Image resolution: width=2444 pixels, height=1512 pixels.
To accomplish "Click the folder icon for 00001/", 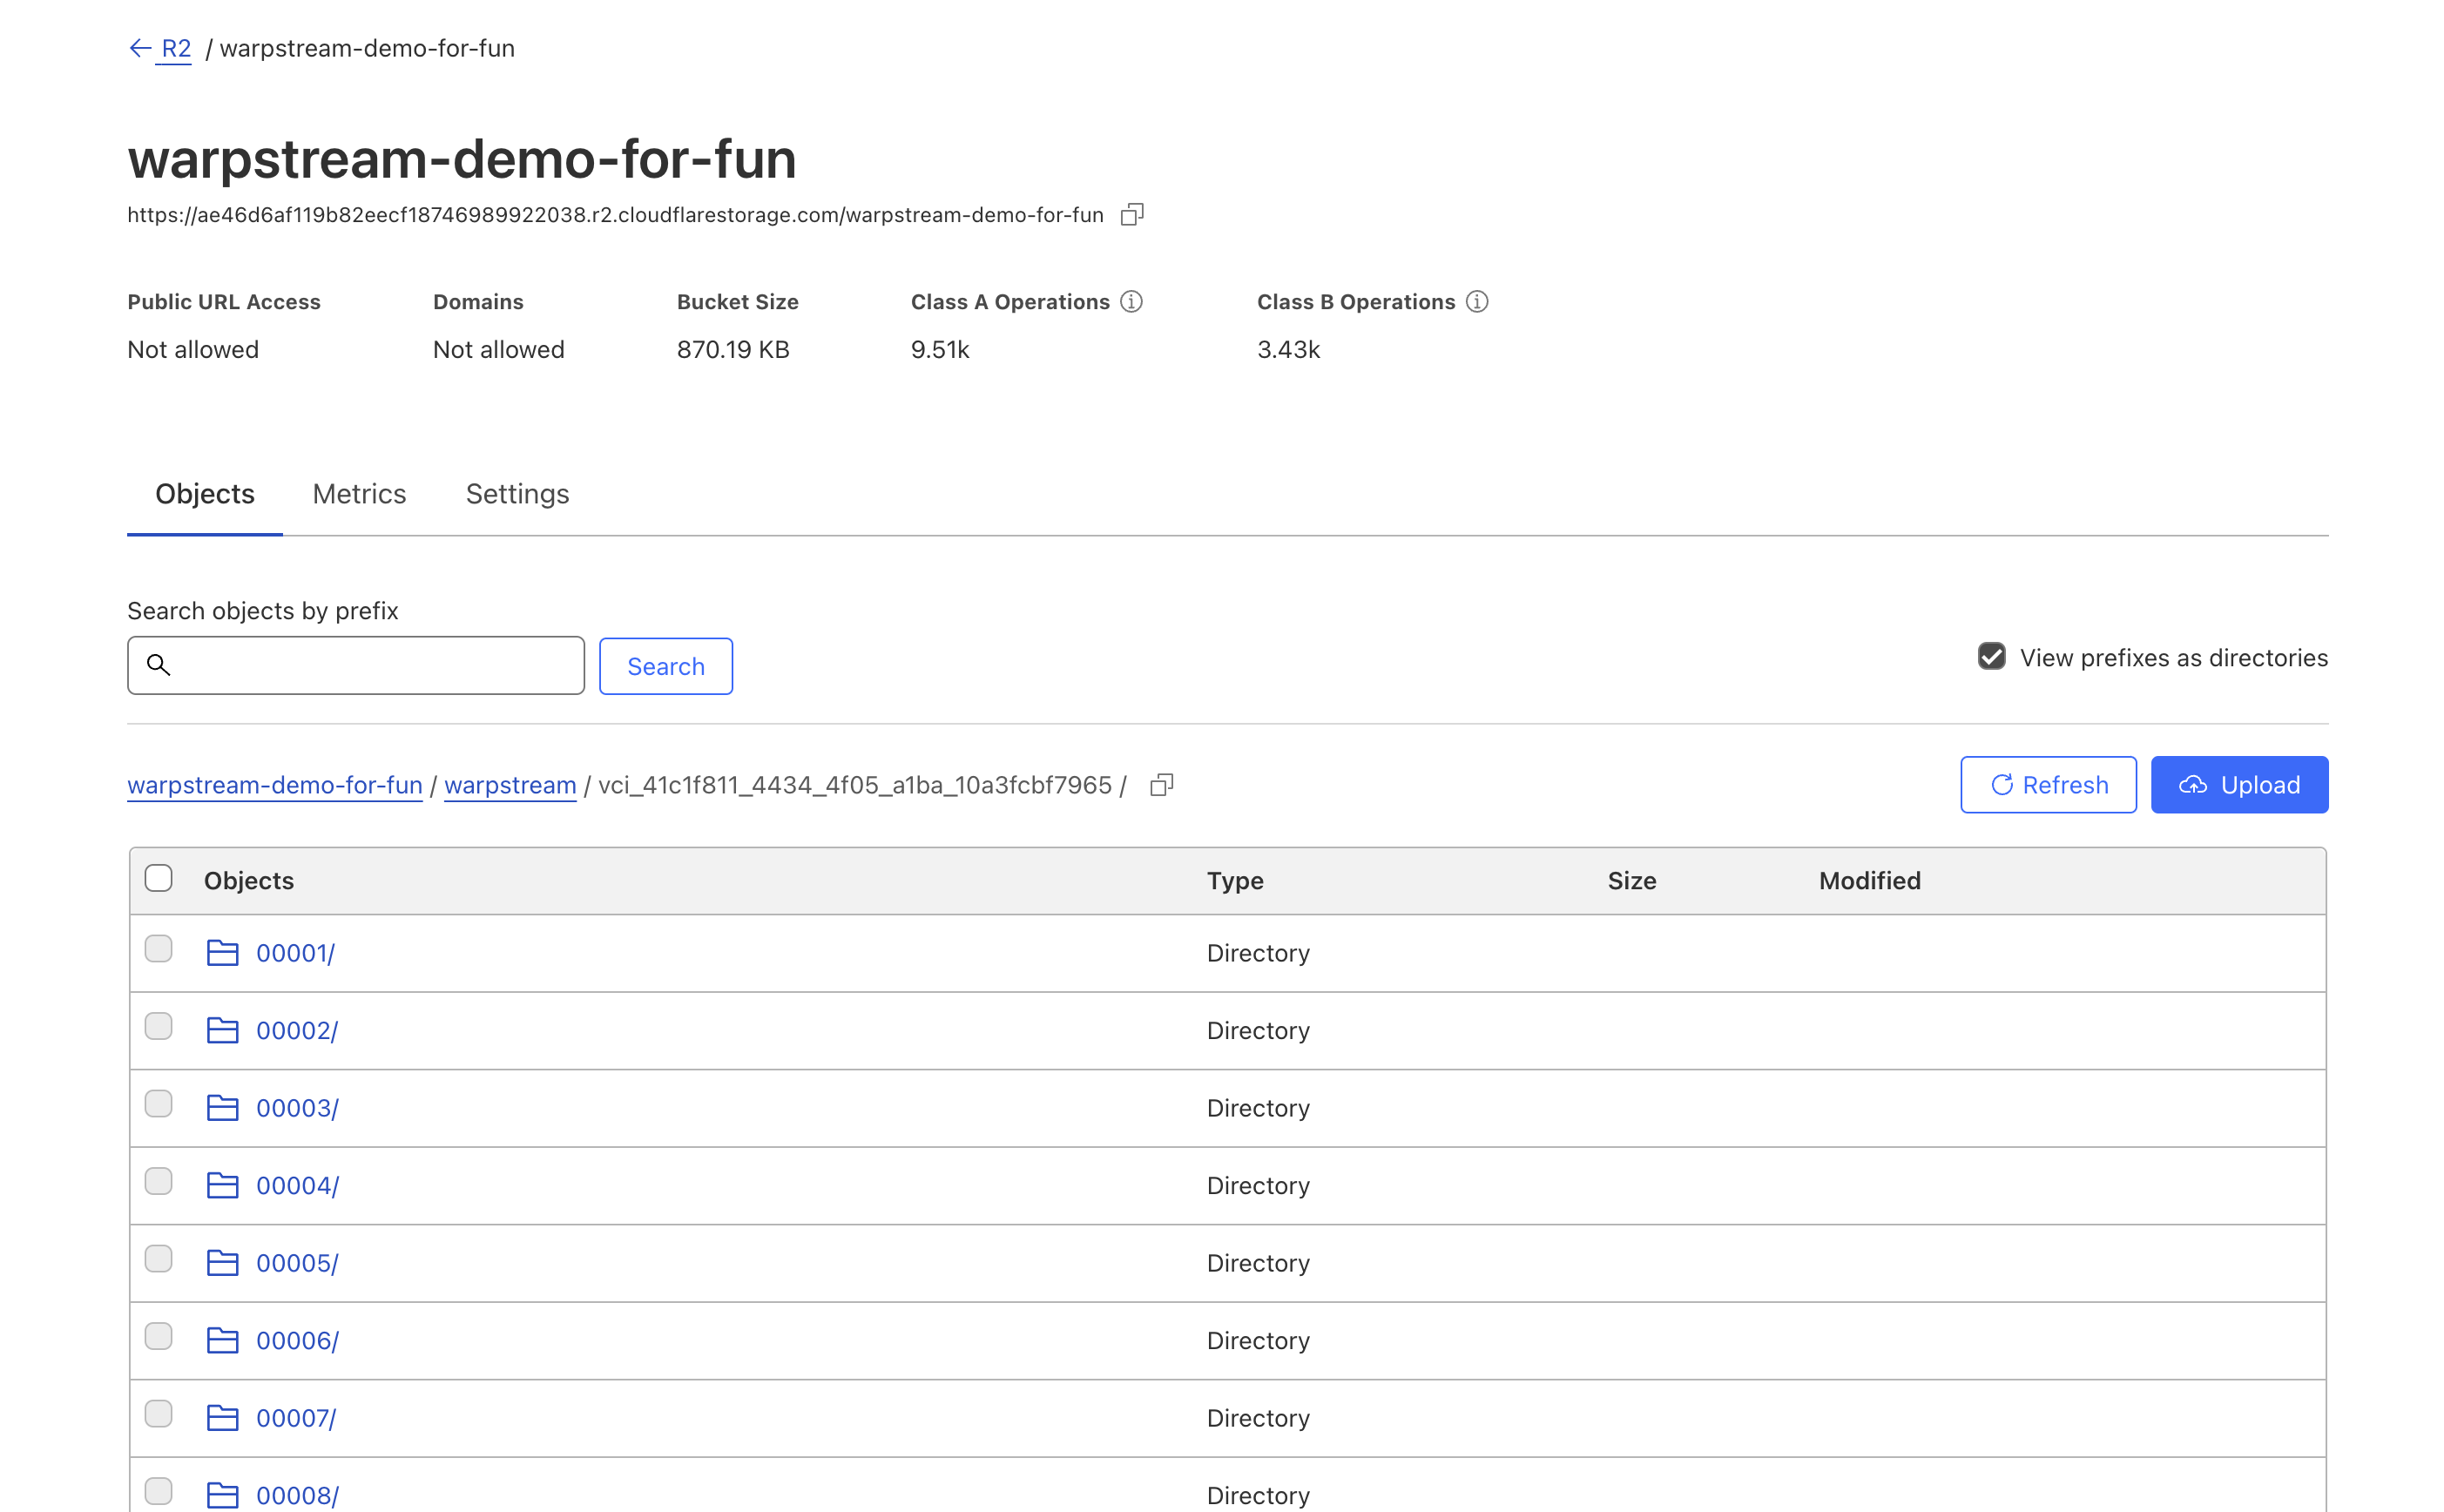I will coord(222,953).
